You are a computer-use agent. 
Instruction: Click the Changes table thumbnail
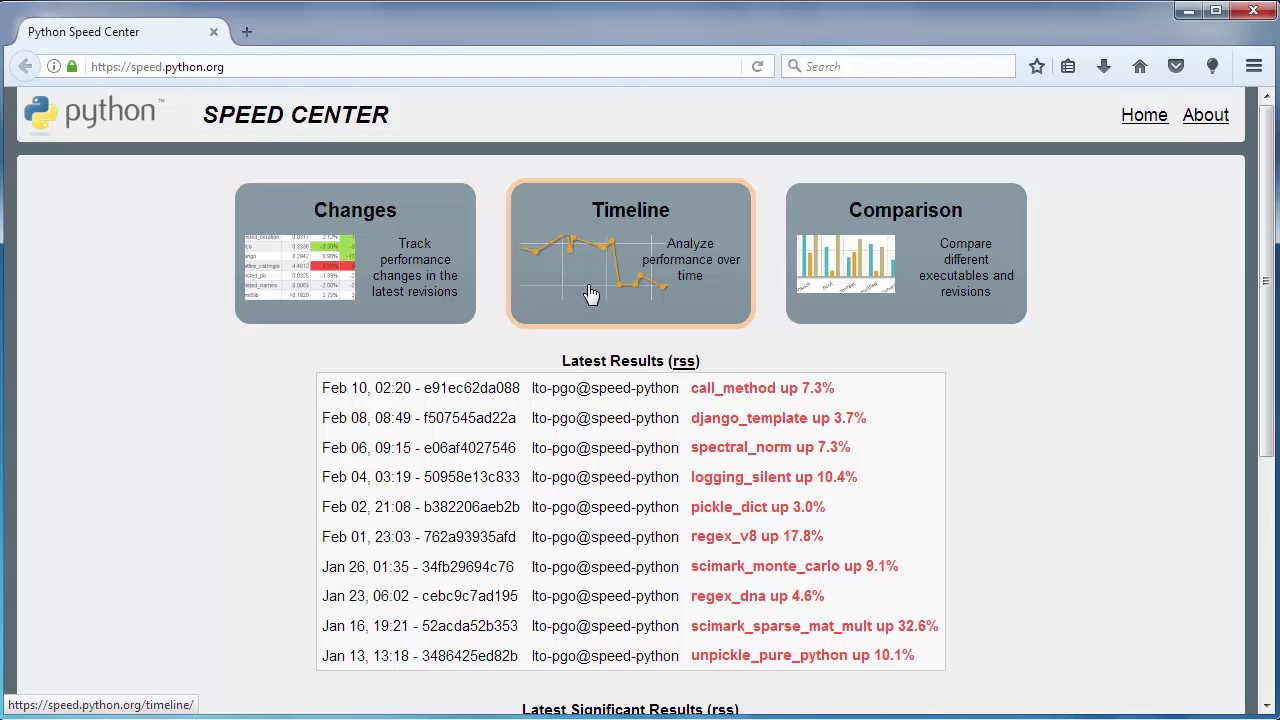(x=299, y=267)
